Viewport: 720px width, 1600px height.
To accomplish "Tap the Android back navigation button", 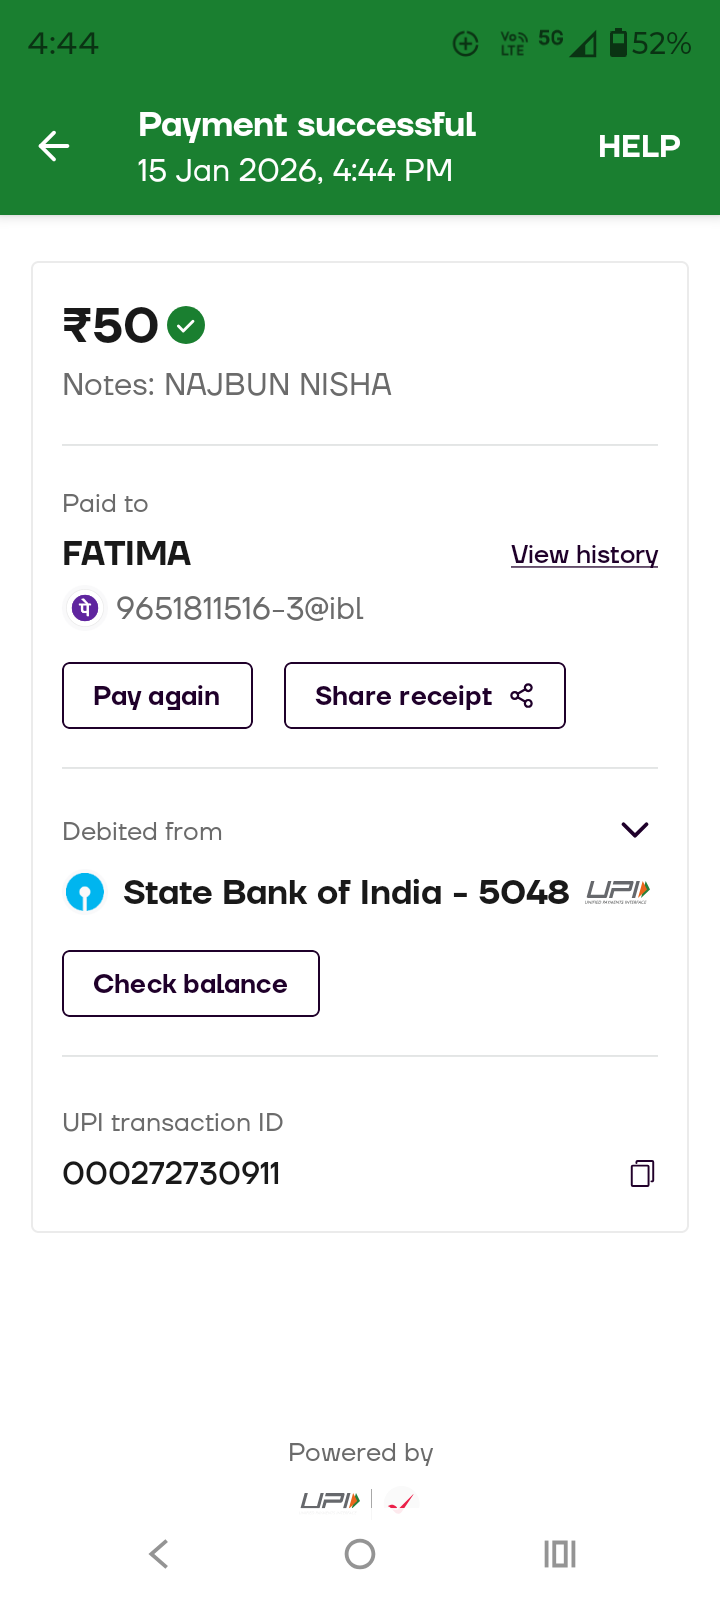I will [x=159, y=1554].
